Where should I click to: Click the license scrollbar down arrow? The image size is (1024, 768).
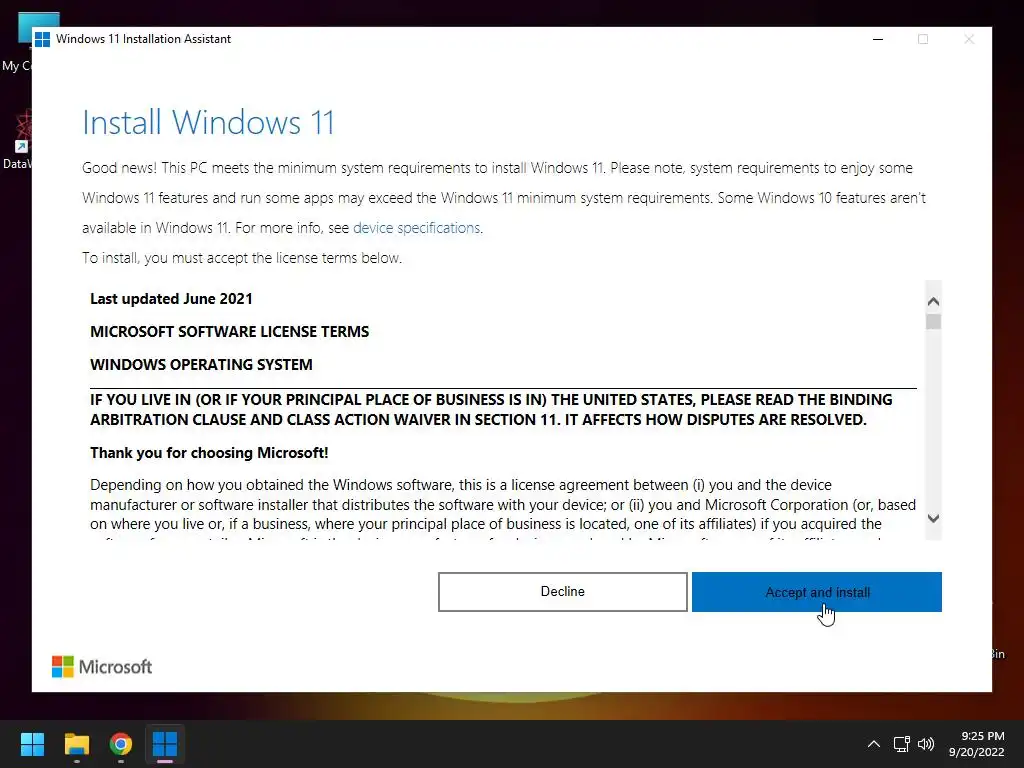click(x=933, y=519)
